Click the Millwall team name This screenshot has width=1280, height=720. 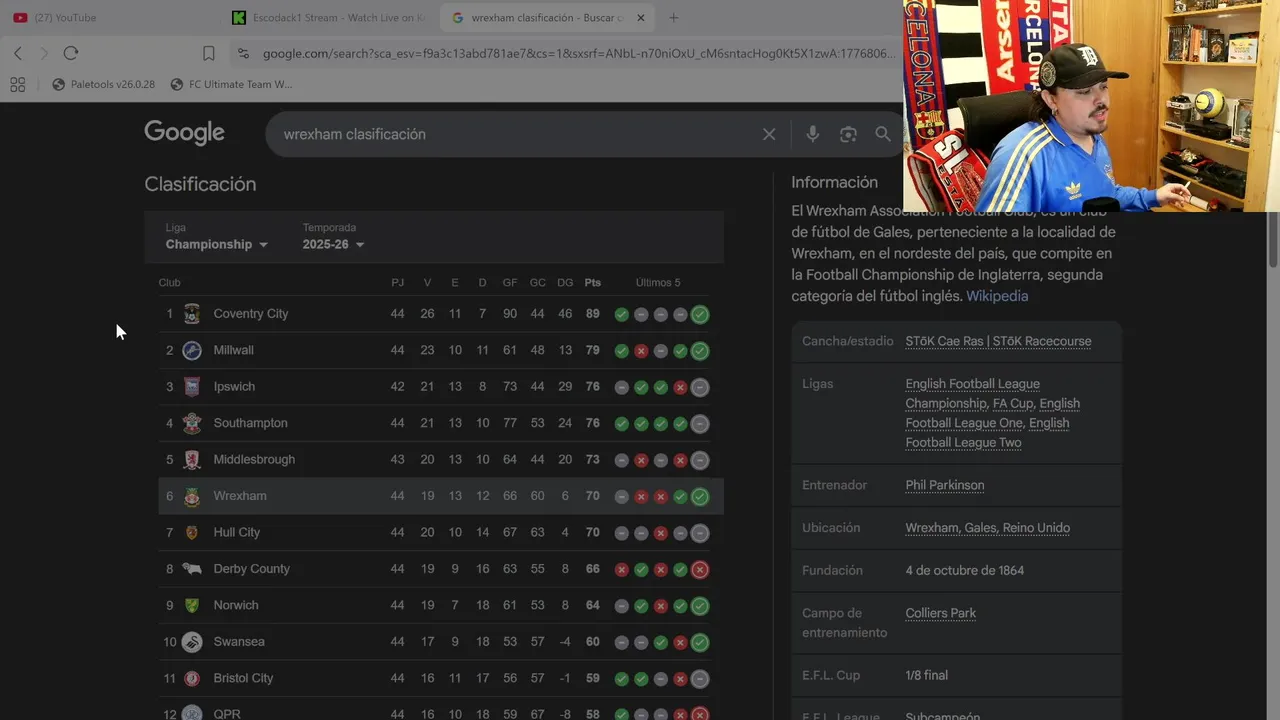pyautogui.click(x=233, y=350)
